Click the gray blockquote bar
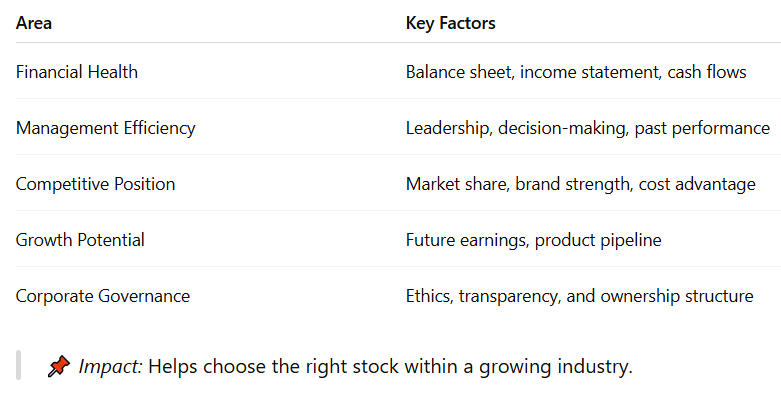 coord(18,365)
